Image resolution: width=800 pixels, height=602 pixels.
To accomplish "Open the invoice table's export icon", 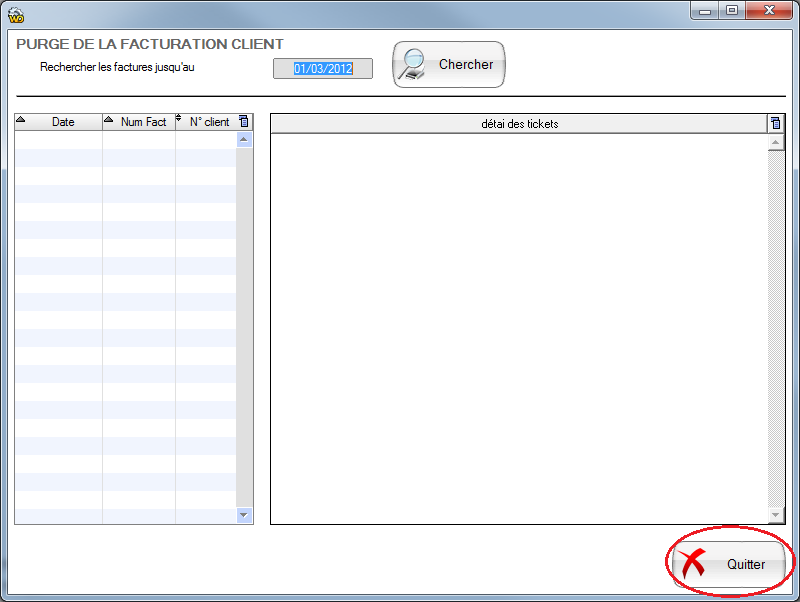I will [x=245, y=121].
